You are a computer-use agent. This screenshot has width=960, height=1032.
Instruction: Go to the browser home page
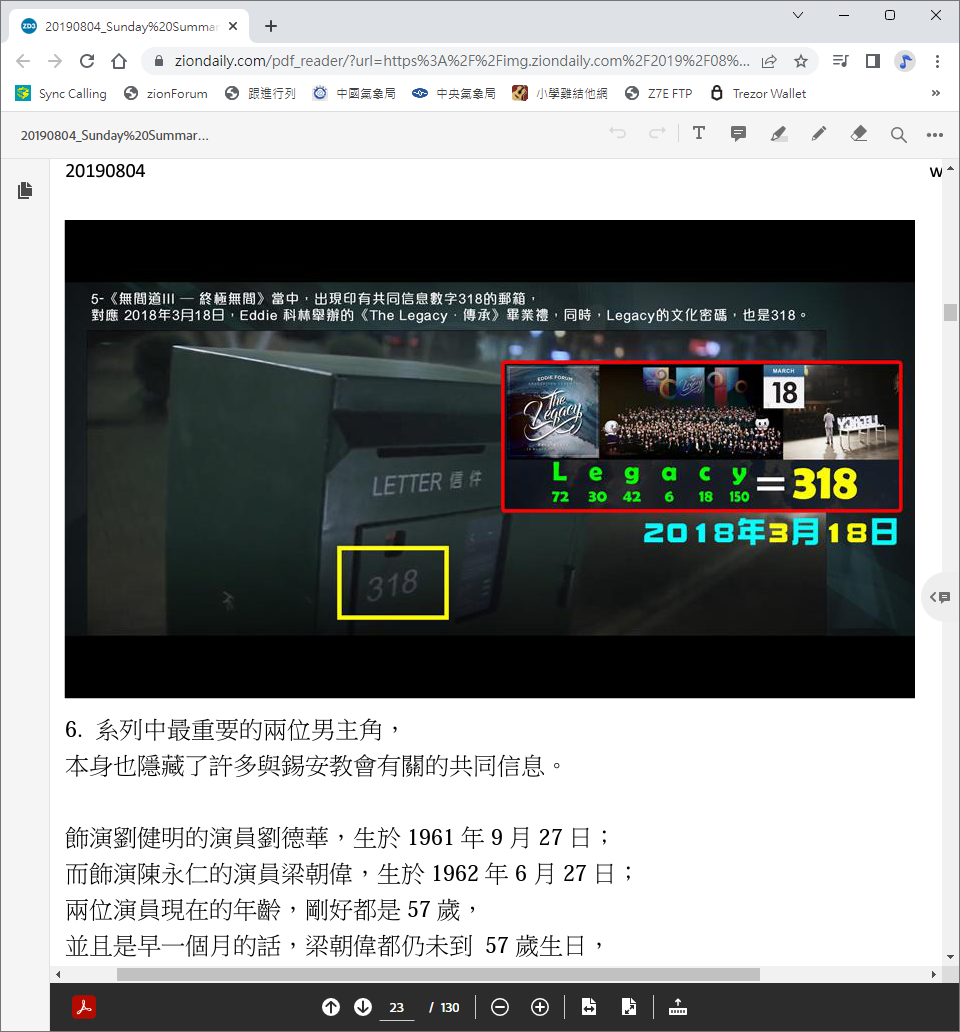[119, 61]
